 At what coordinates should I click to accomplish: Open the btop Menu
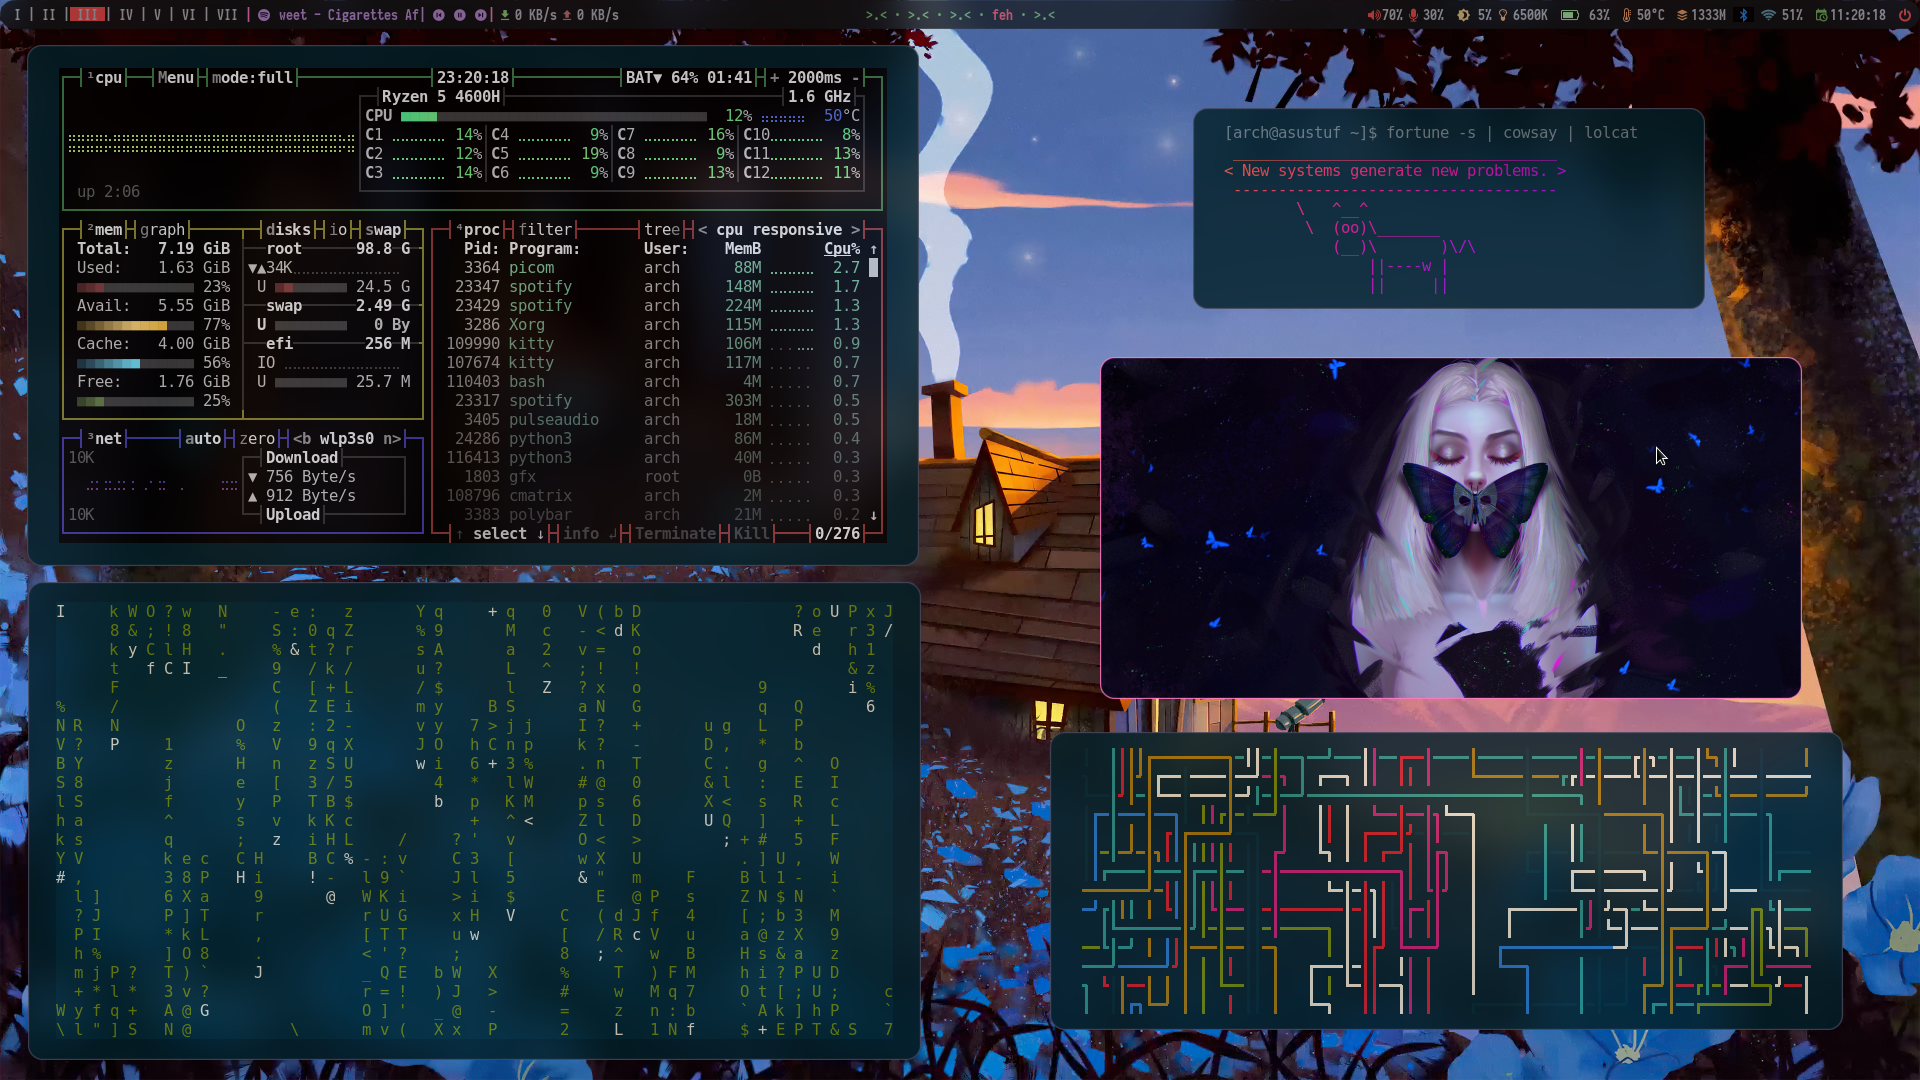pos(175,77)
